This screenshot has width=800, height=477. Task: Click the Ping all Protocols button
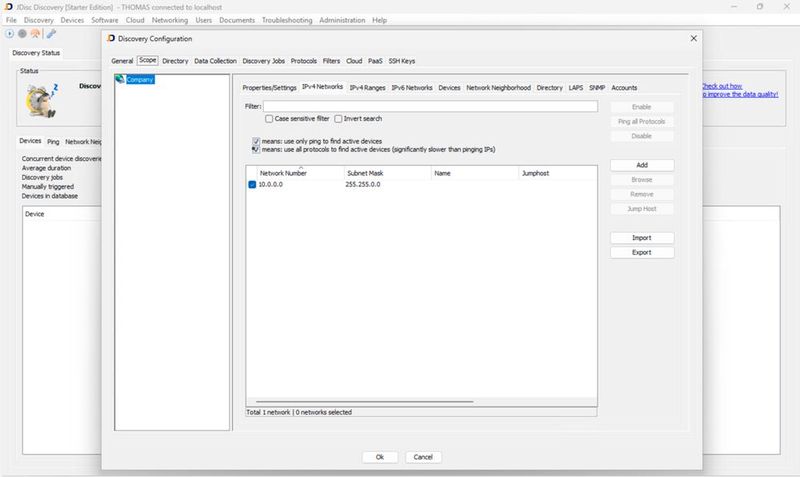tap(642, 121)
